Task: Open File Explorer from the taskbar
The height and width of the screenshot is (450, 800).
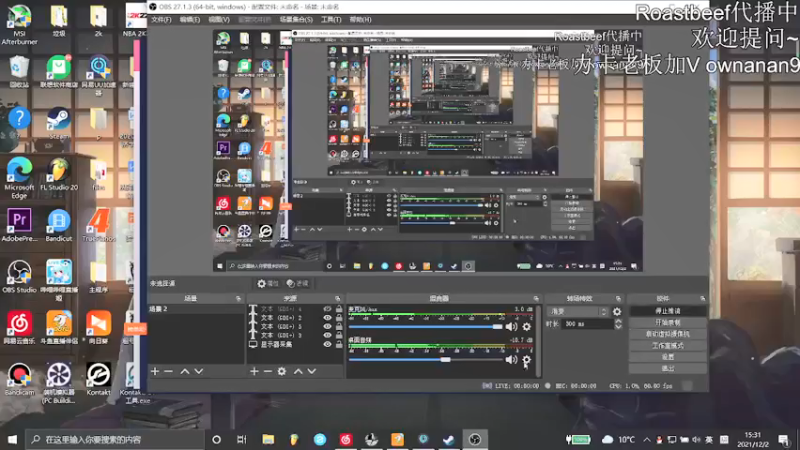Action: click(x=268, y=439)
